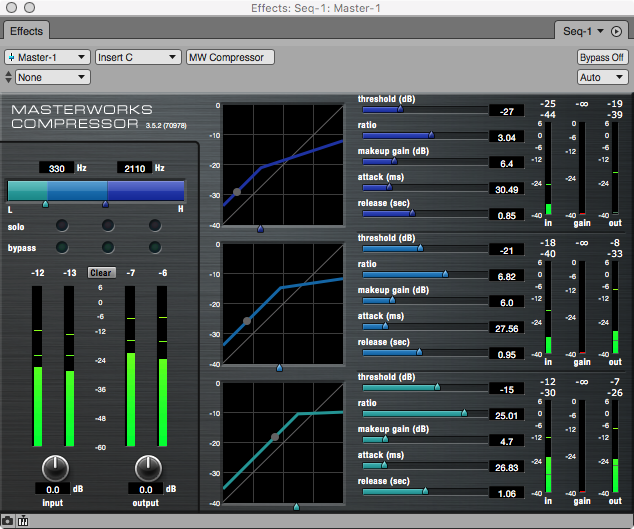
Task: Click the high band threshold marker under top graph
Action: (260, 229)
